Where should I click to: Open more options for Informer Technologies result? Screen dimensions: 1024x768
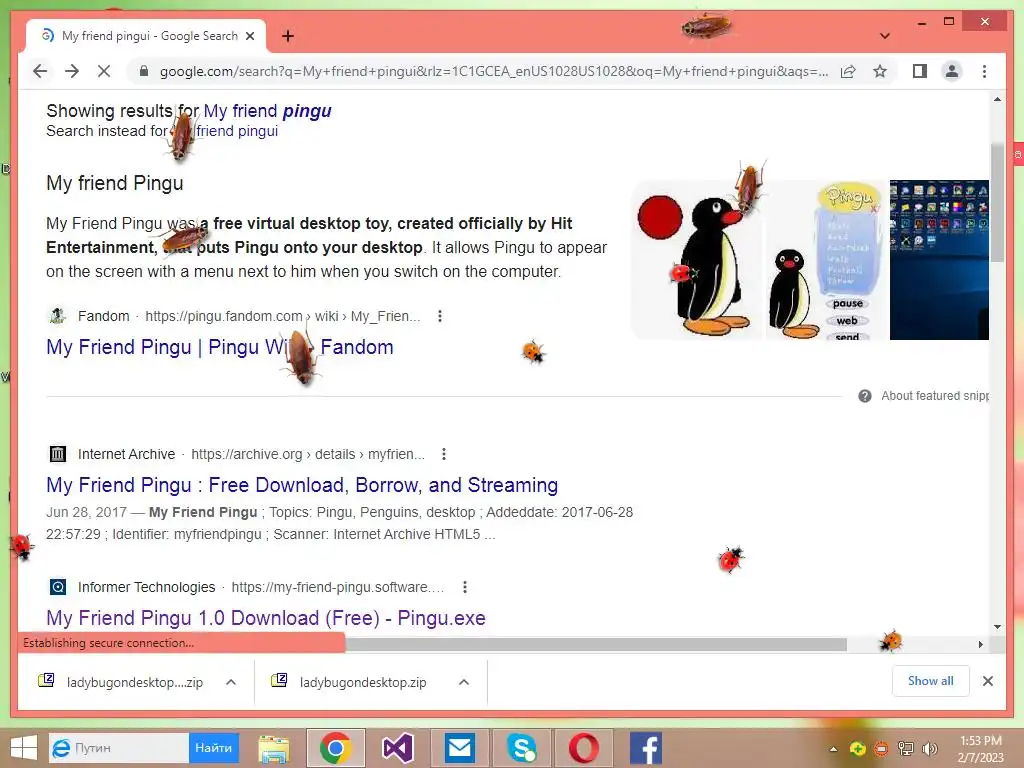(x=464, y=587)
